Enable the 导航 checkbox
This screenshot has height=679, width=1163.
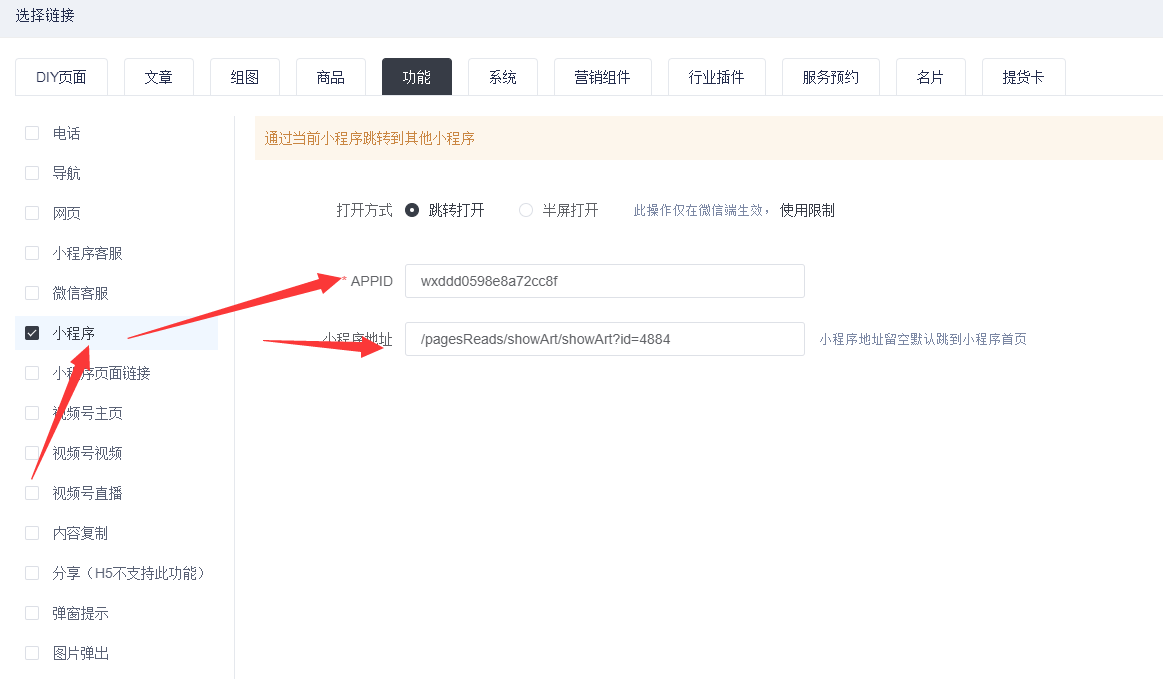(32, 173)
